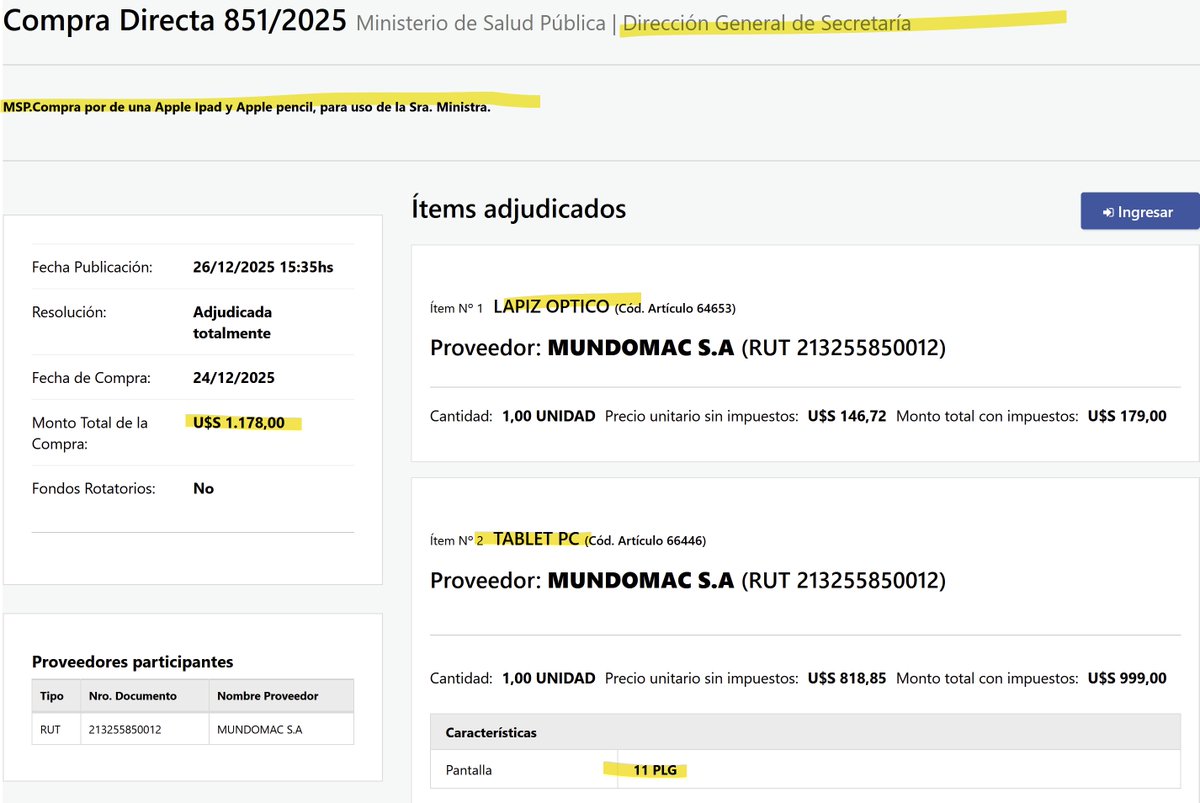Screen dimensions: 1200x803
Task: Click unit price 'U$S 146,72'
Action: point(847,416)
